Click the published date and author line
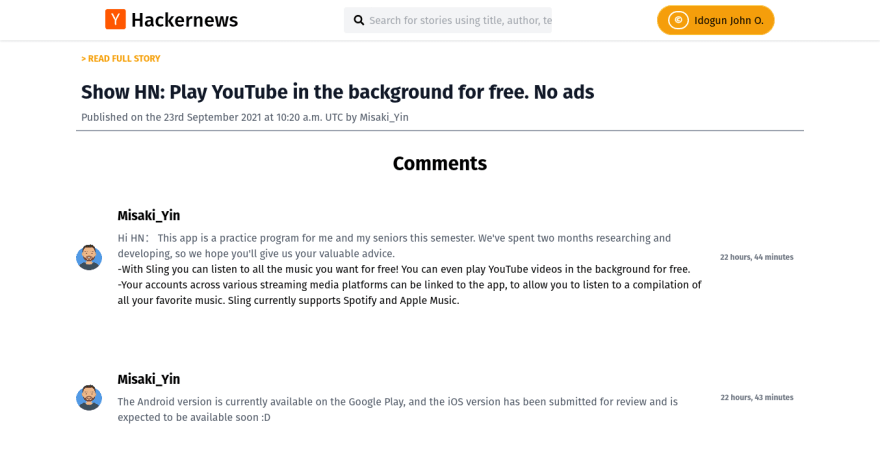This screenshot has height=456, width=880. [x=245, y=117]
